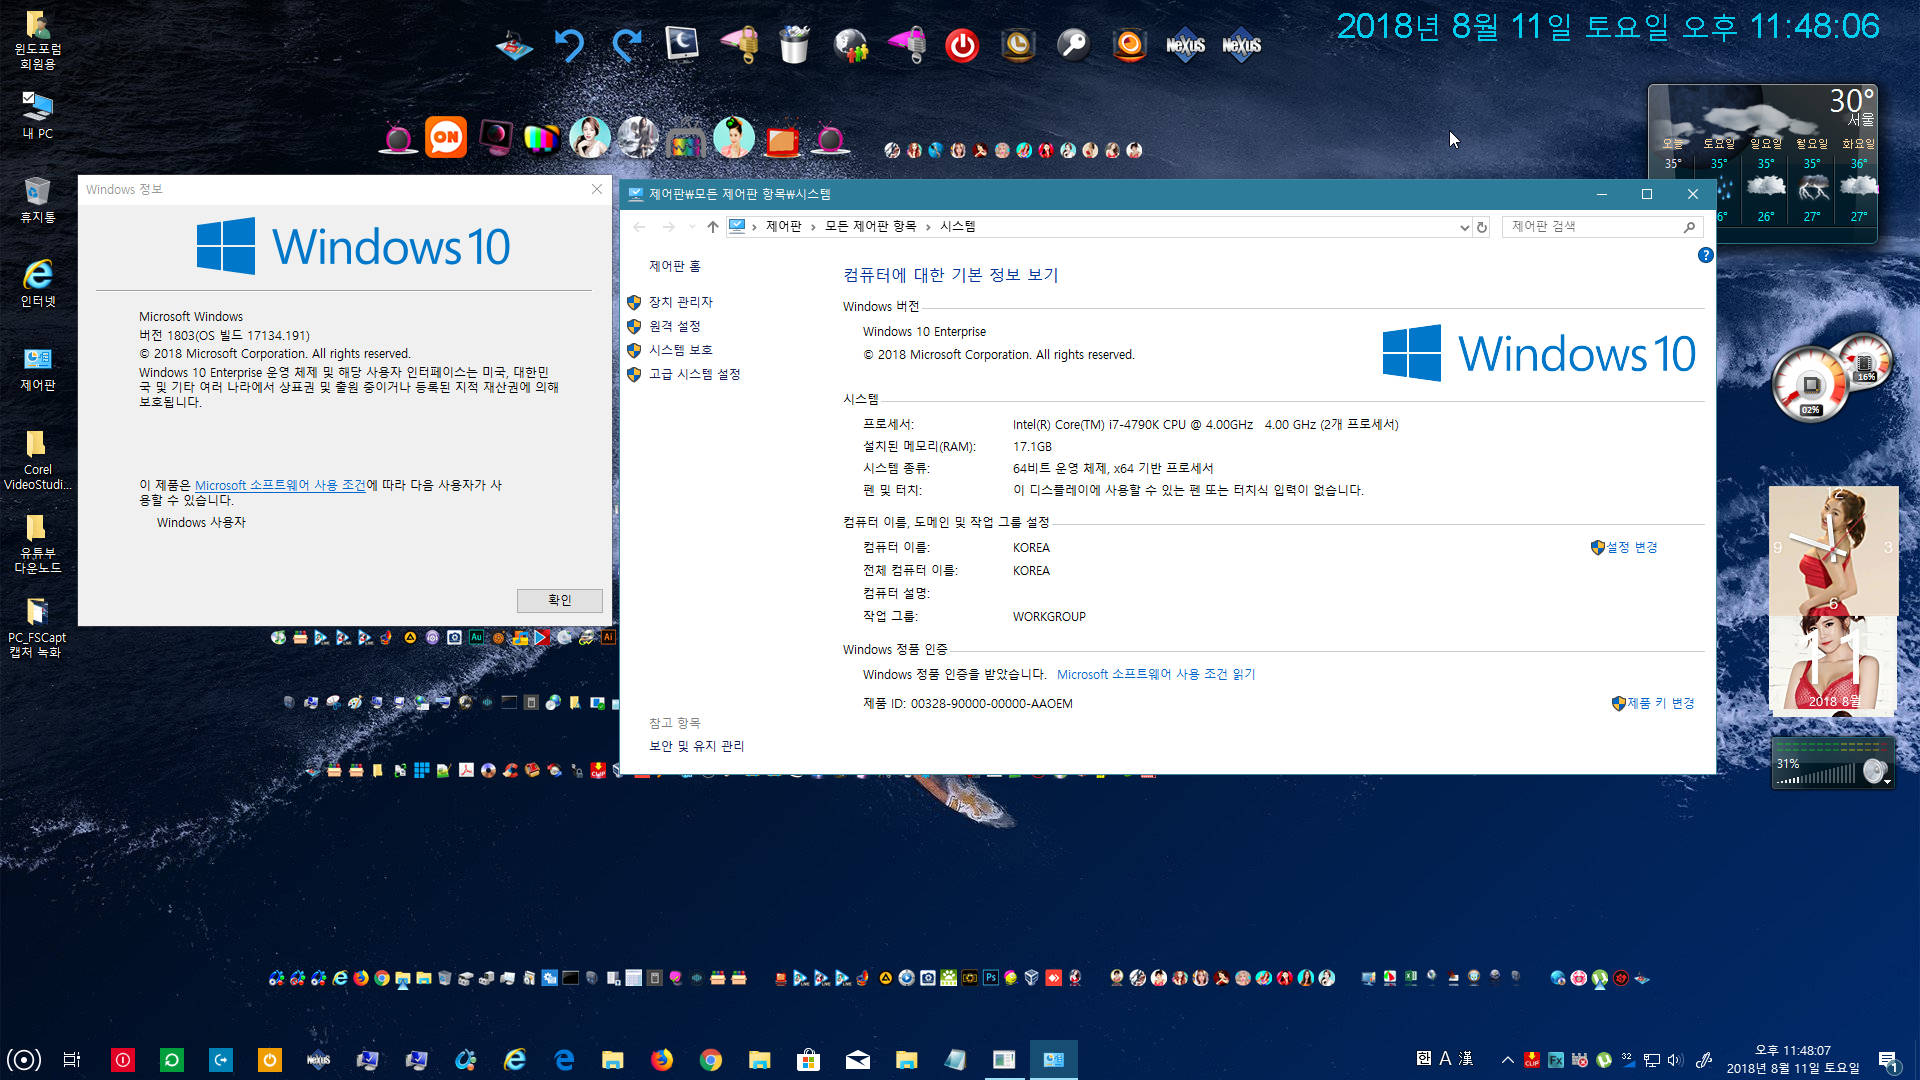Viewport: 1920px width, 1080px height.
Task: Click the magnifier search icon in top dock
Action: click(x=1074, y=45)
